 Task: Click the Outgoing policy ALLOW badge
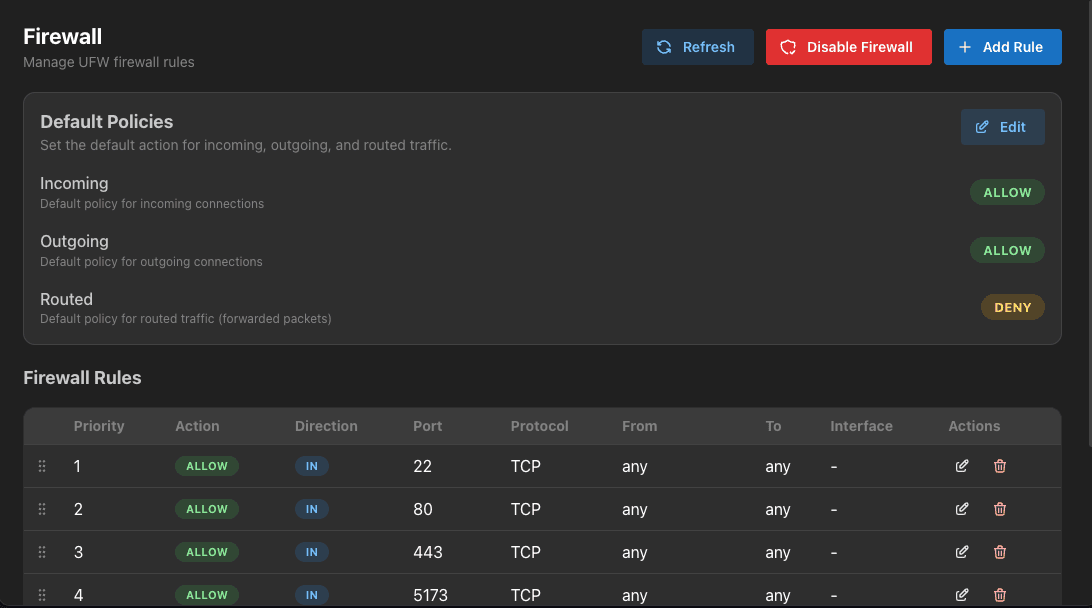pos(1007,250)
